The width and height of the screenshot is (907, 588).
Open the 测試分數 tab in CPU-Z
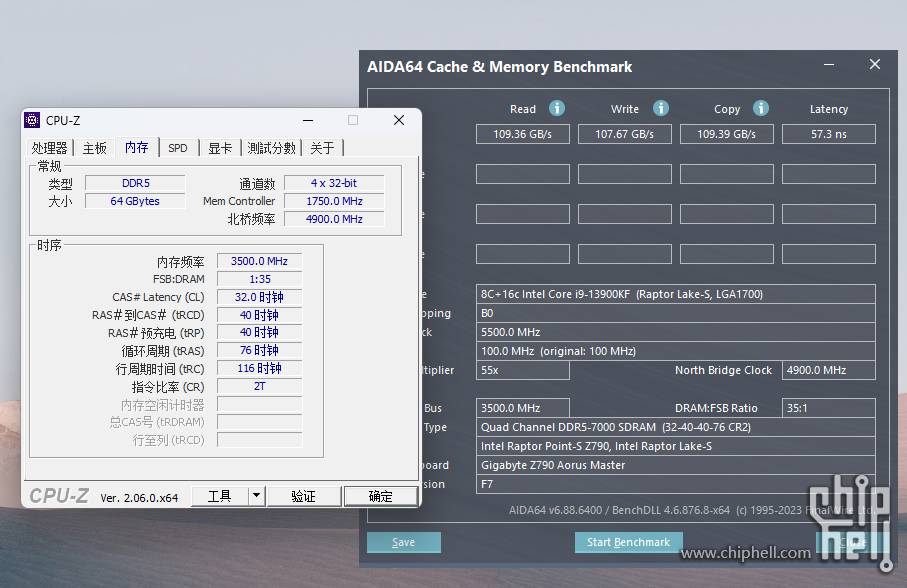[x=271, y=148]
